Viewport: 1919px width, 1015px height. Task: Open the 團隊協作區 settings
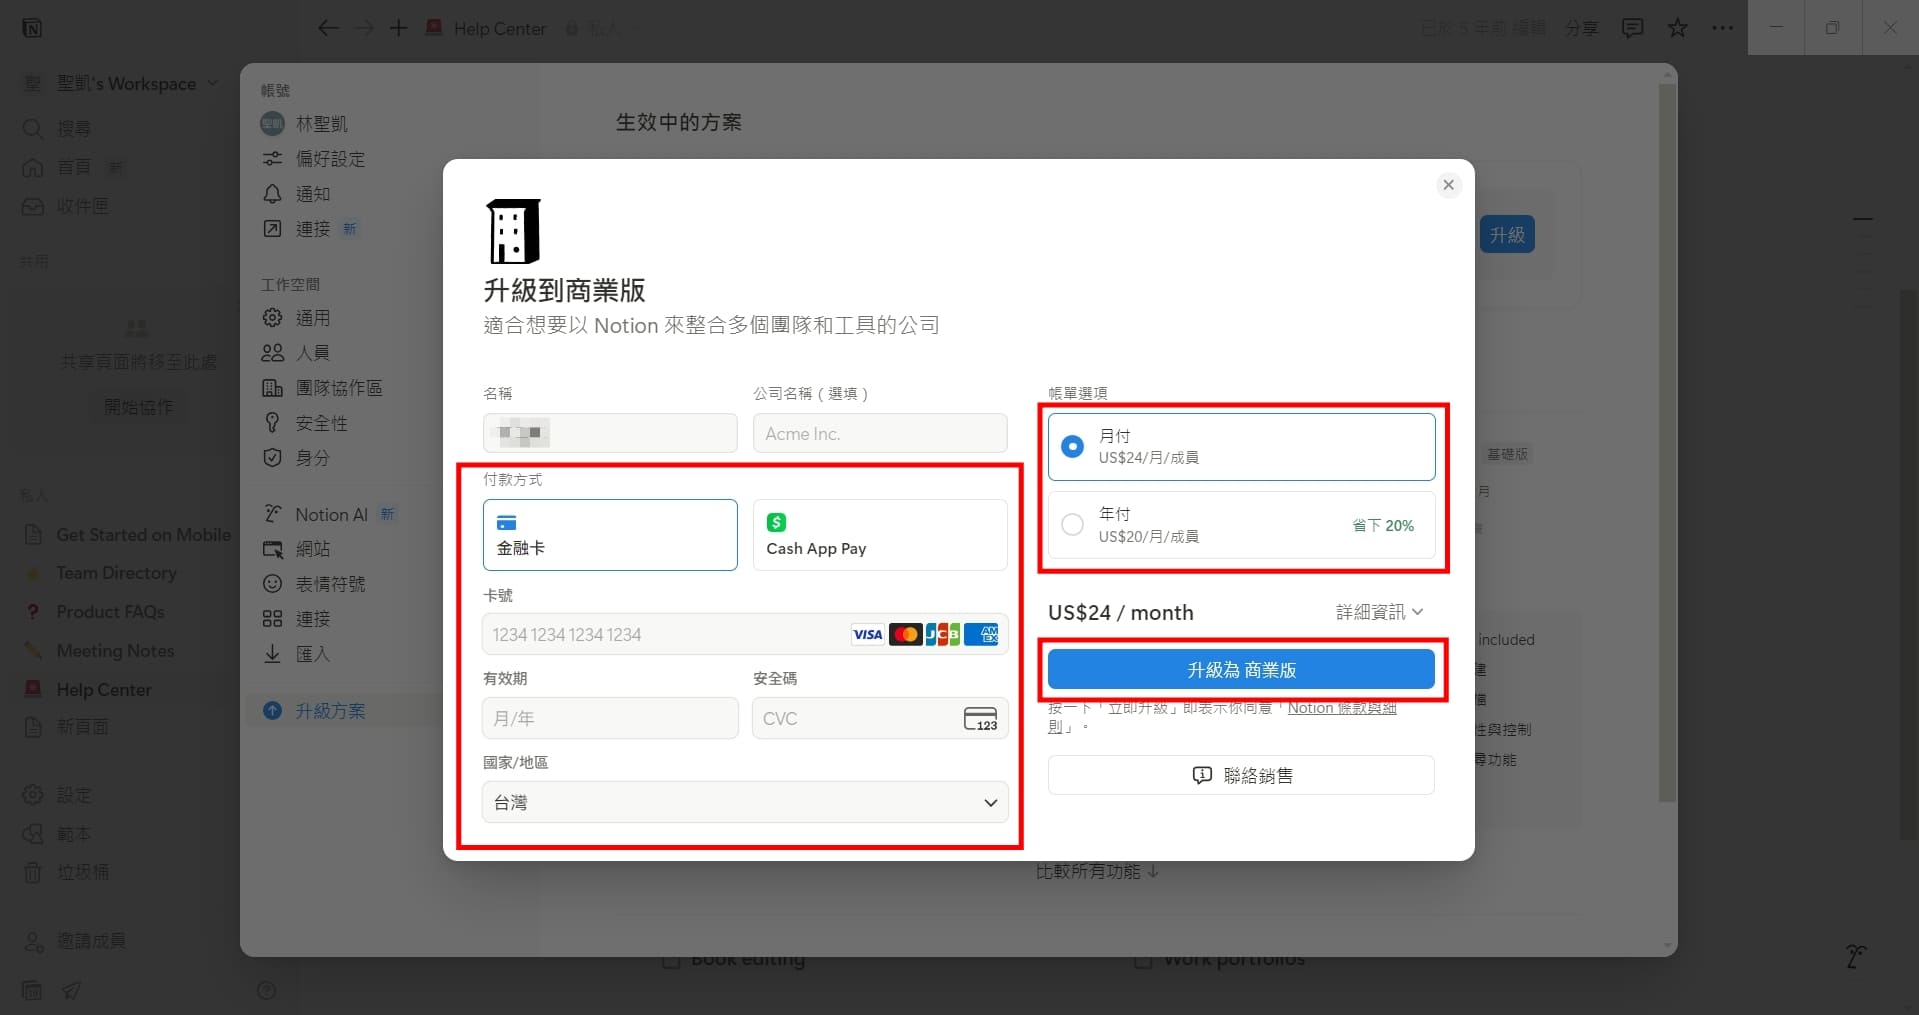[340, 388]
